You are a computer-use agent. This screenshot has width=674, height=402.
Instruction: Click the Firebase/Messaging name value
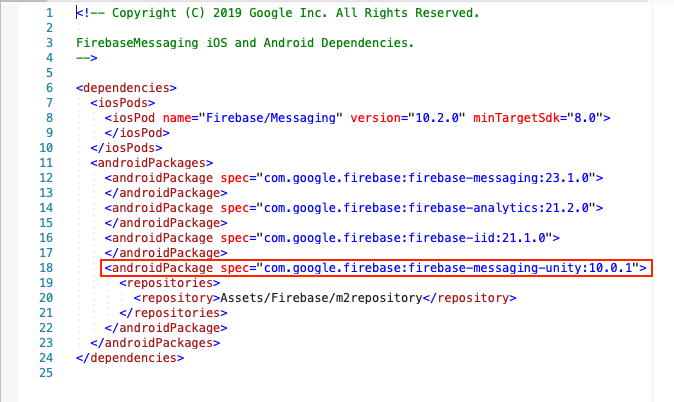[x=270, y=118]
